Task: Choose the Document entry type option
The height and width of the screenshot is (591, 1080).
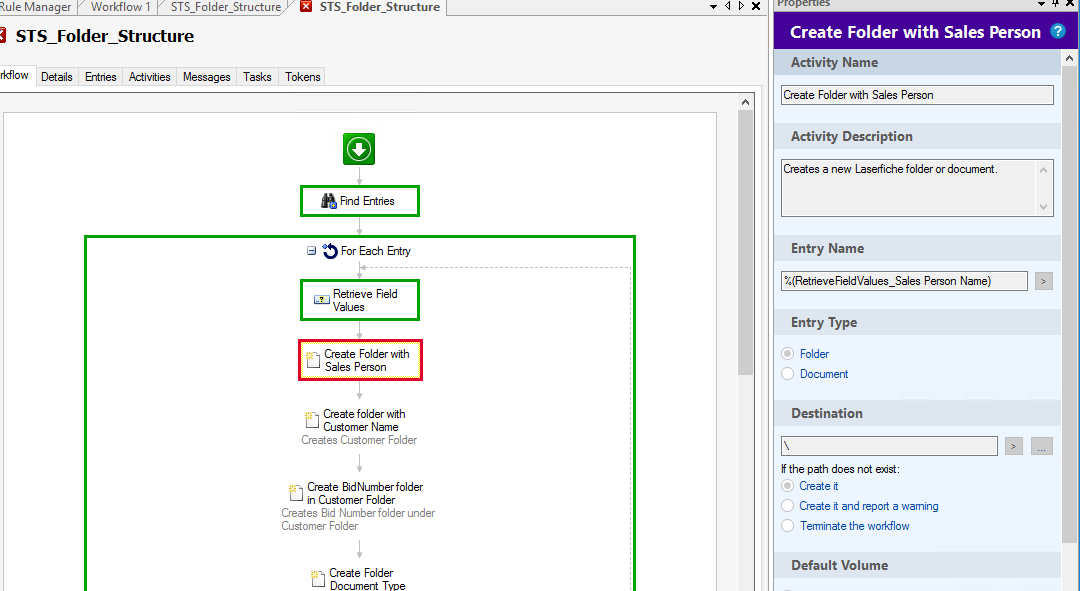Action: point(788,374)
